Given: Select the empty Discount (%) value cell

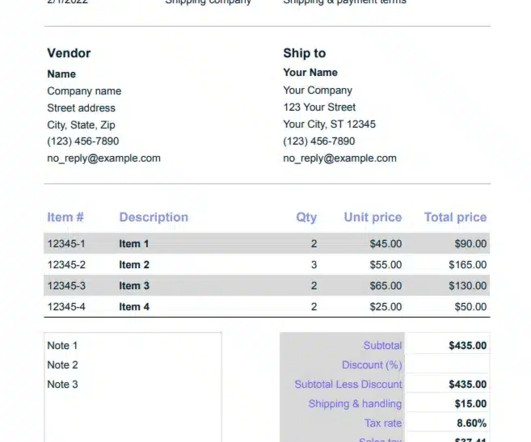Looking at the screenshot, I should tap(447, 365).
